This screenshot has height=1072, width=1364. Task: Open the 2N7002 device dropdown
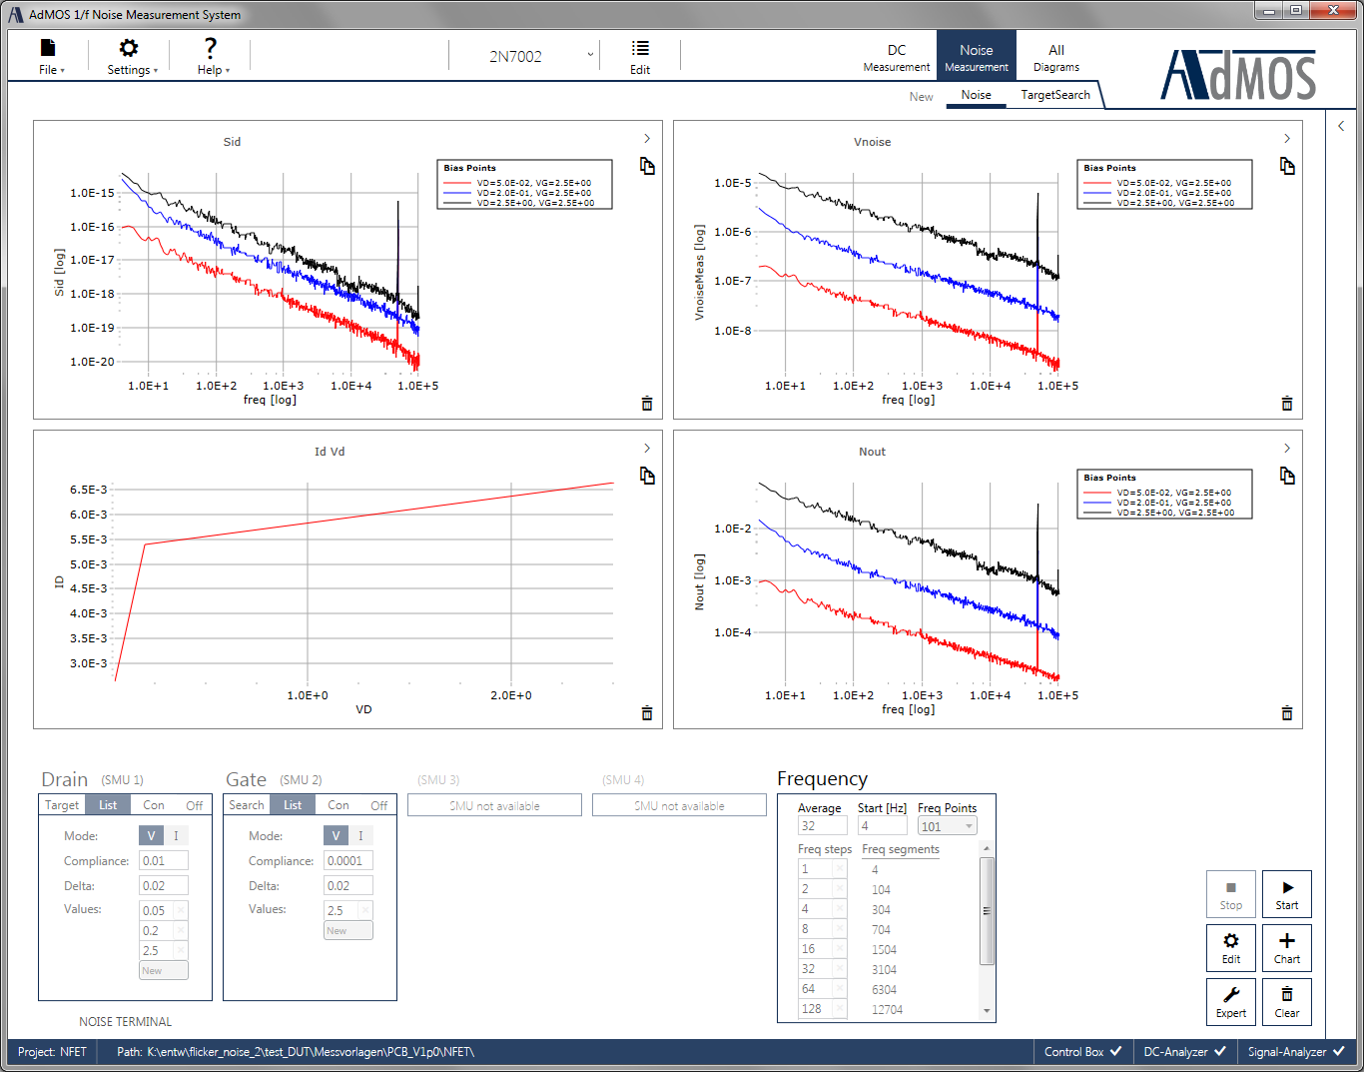(x=525, y=56)
